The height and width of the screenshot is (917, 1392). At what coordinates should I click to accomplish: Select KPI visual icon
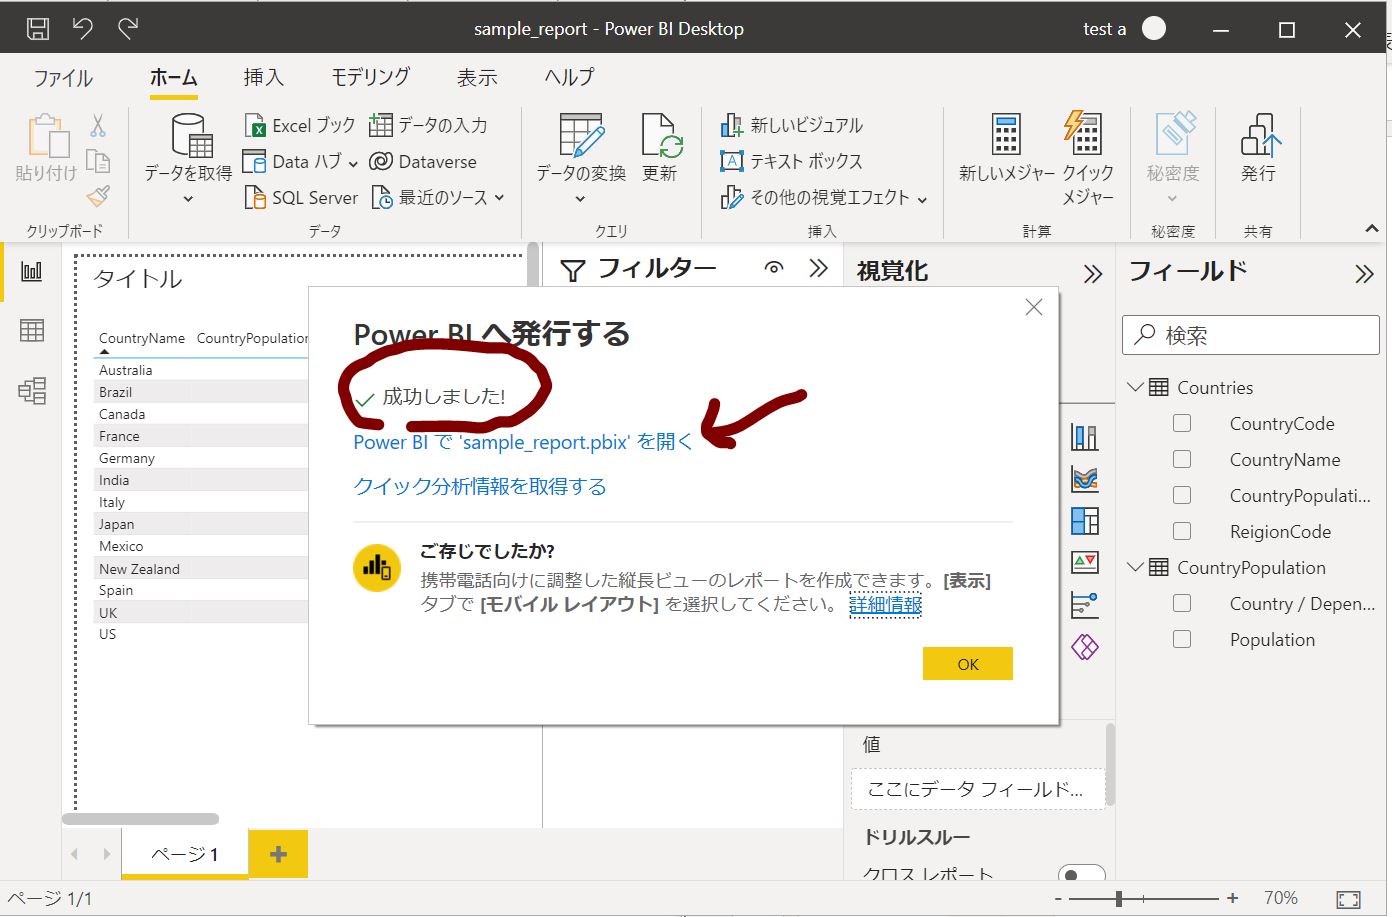coord(1085,563)
